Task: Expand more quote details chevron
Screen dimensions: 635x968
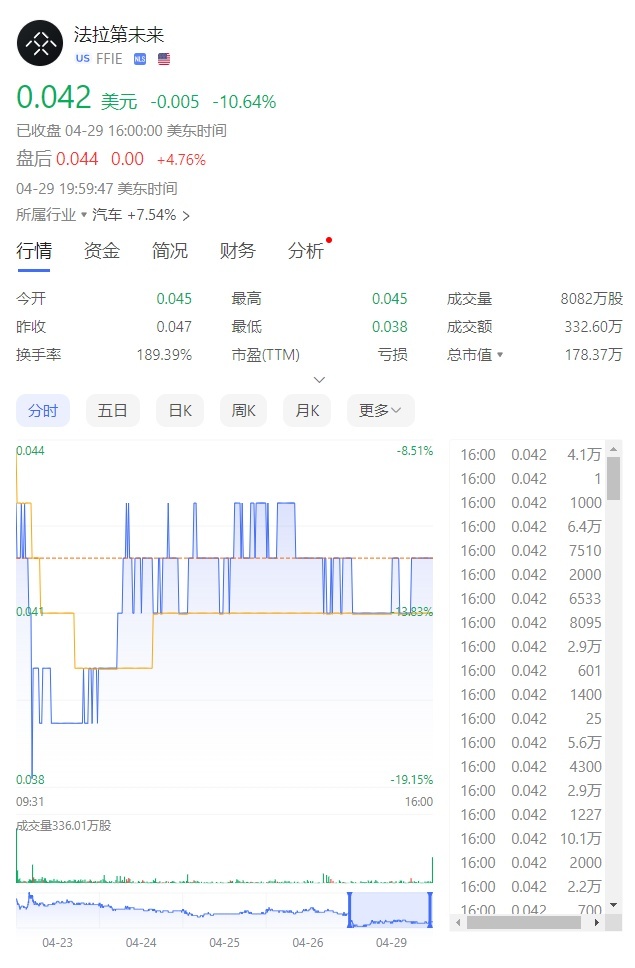Action: 319,380
